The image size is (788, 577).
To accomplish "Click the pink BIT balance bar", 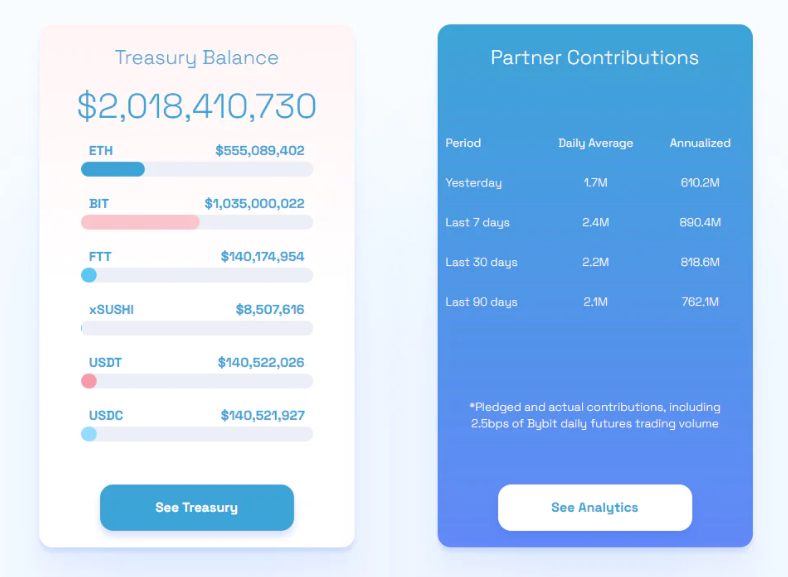I will (x=197, y=222).
